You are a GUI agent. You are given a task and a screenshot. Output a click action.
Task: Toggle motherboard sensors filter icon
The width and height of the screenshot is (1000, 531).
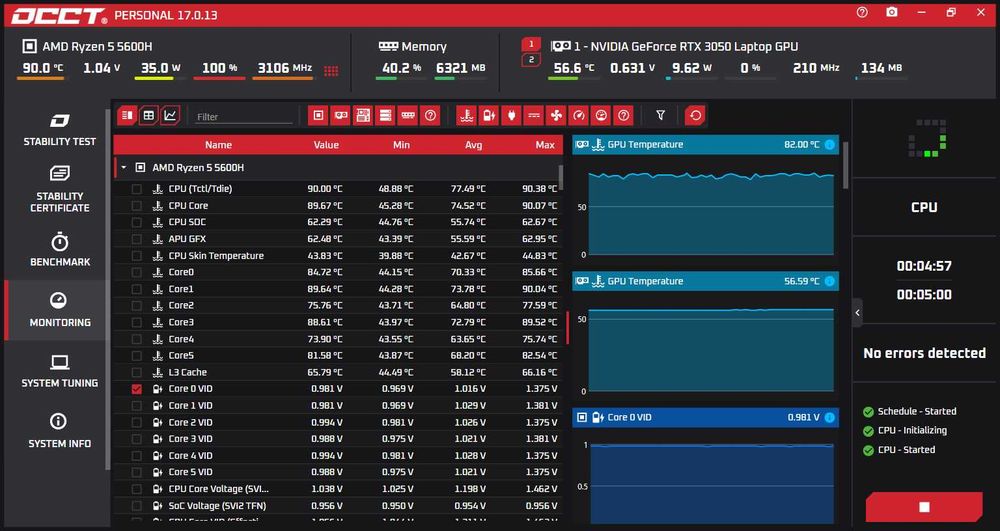(x=363, y=115)
